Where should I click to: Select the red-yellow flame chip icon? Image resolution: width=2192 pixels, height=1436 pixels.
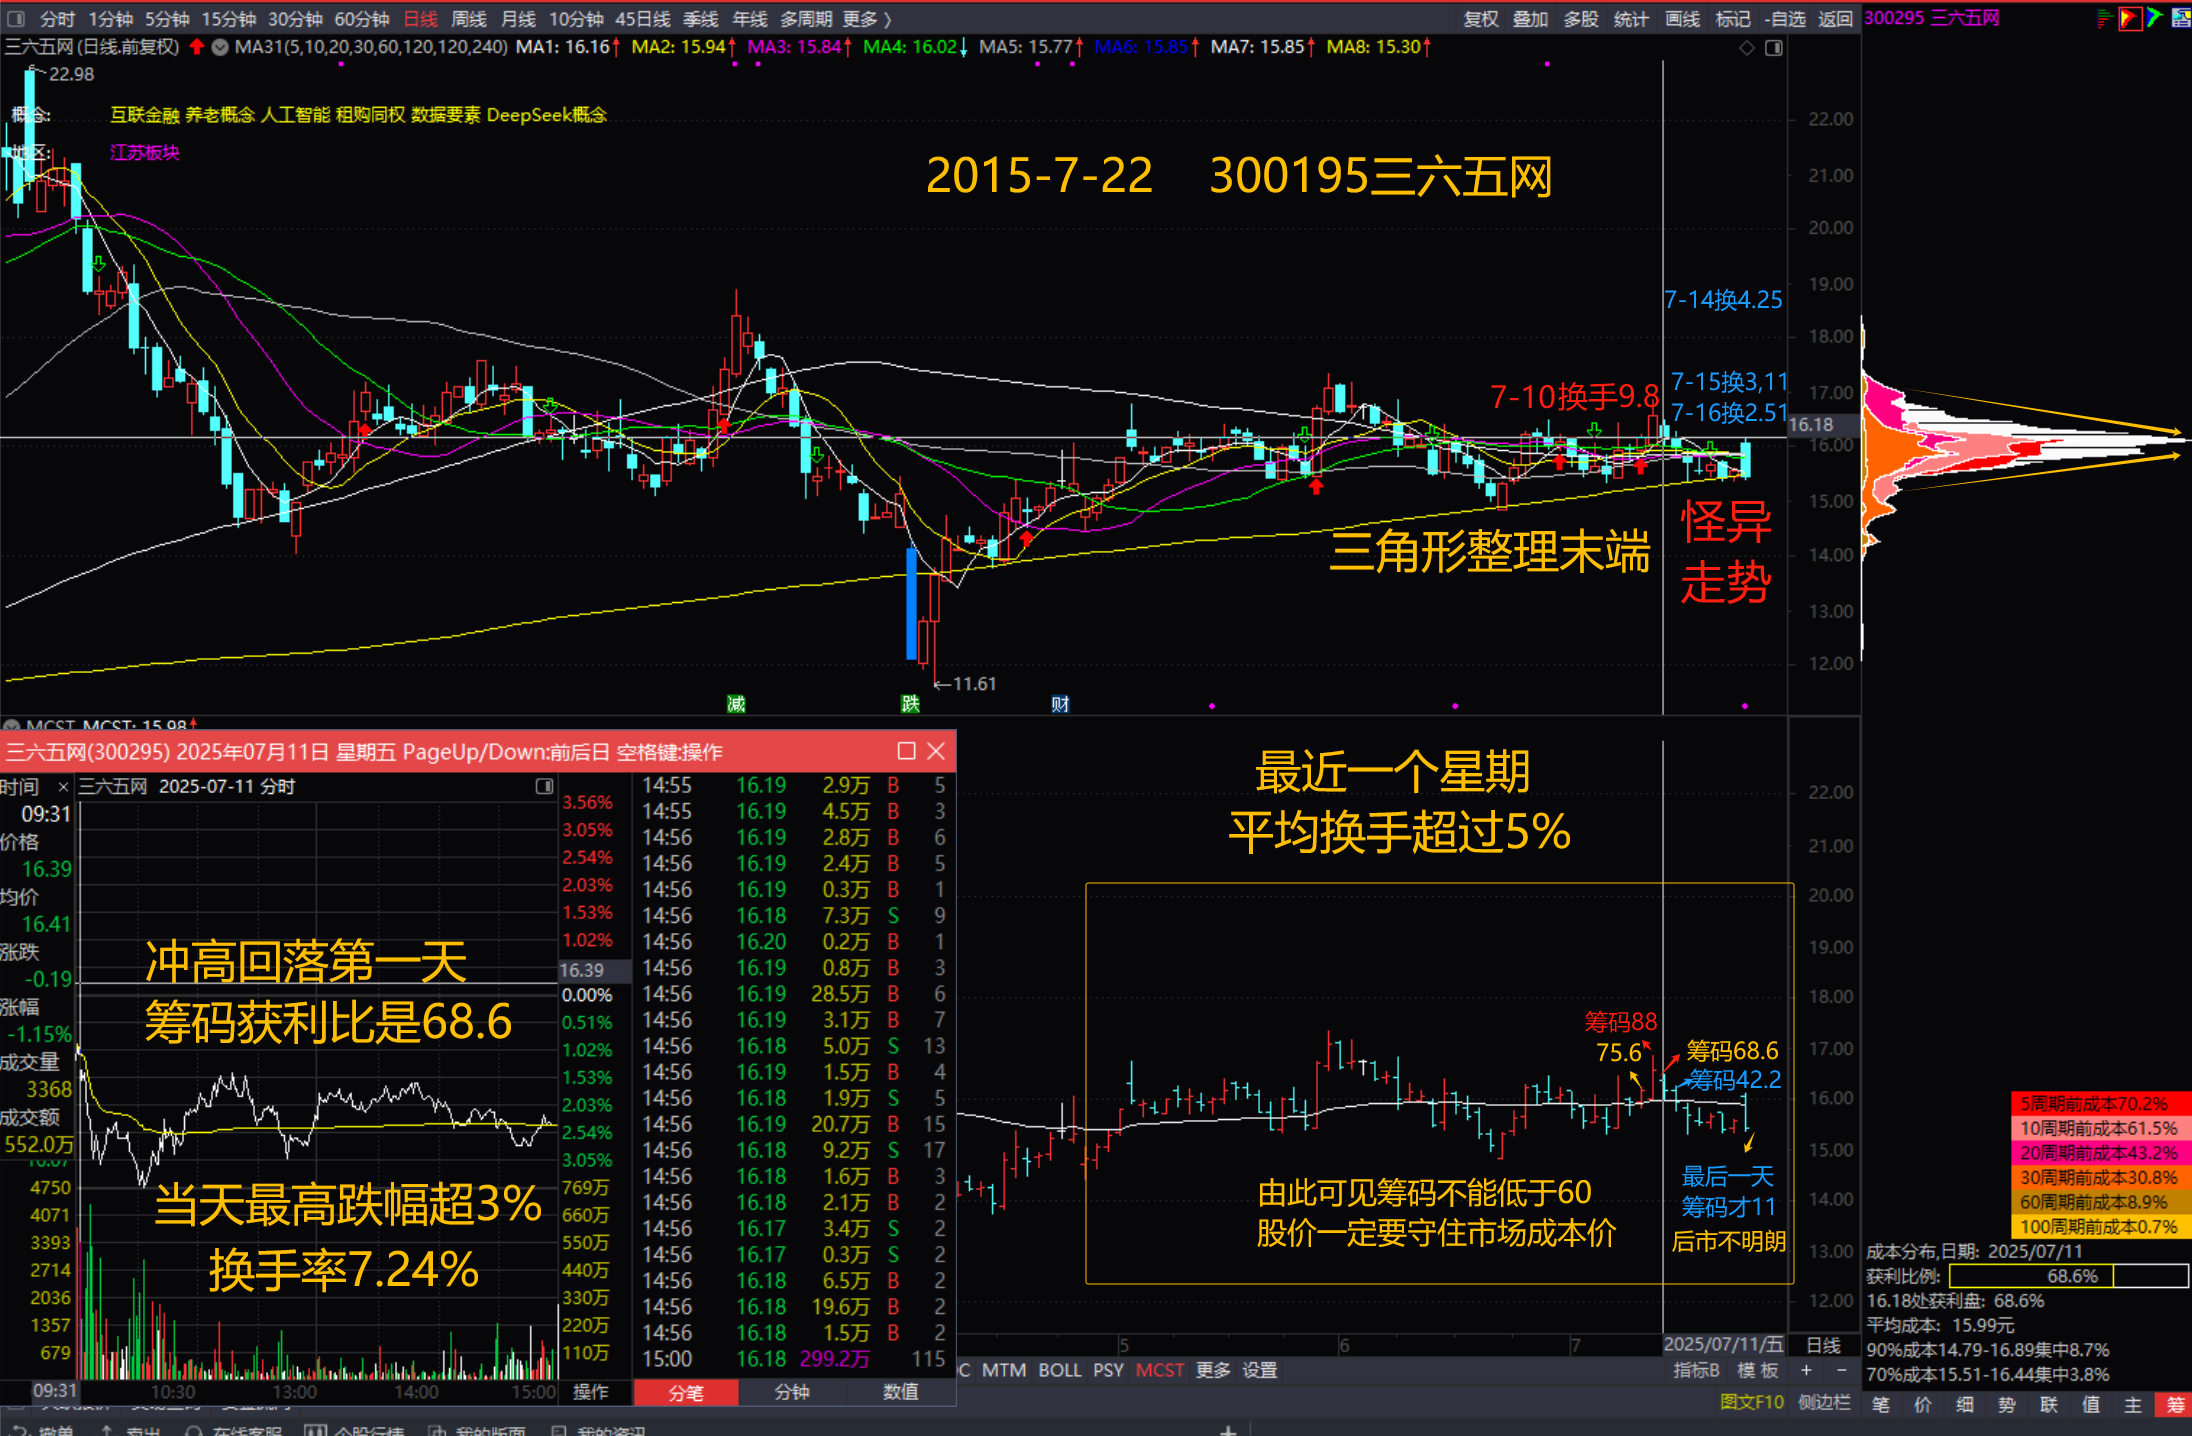coord(2129,18)
